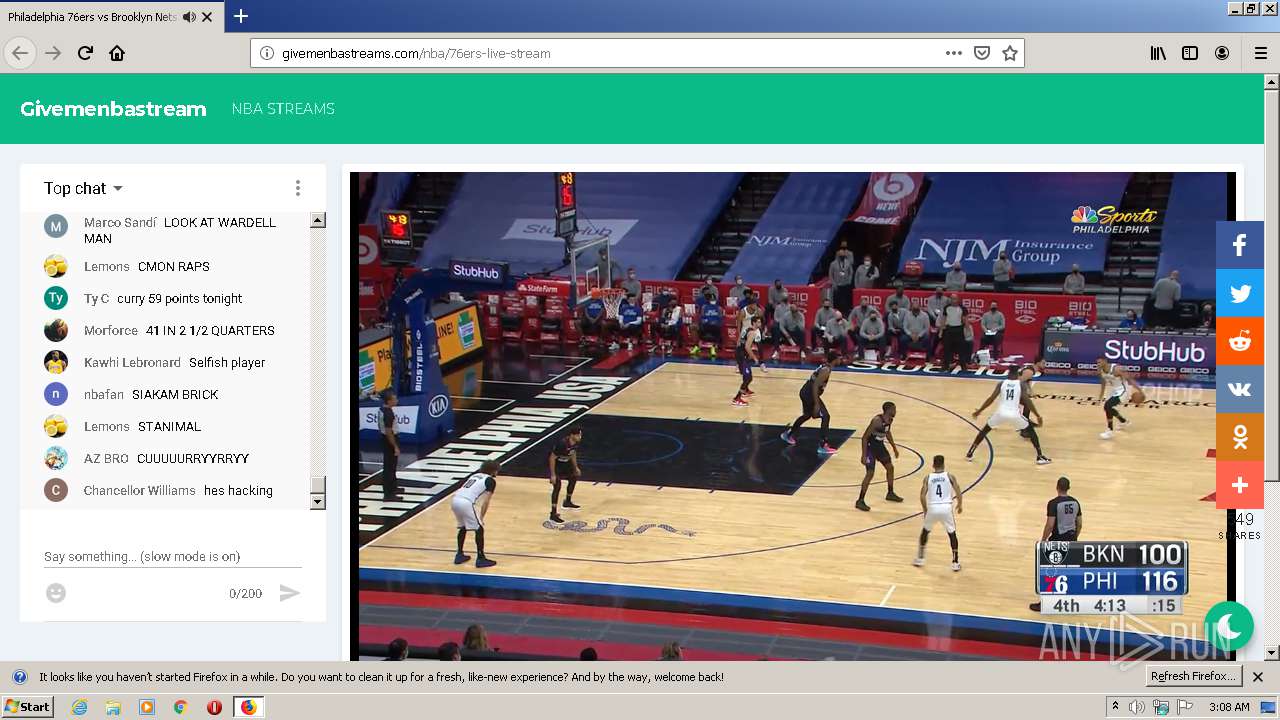
Task: Click Kawhi Lebronard's avatar
Action: tap(56, 362)
